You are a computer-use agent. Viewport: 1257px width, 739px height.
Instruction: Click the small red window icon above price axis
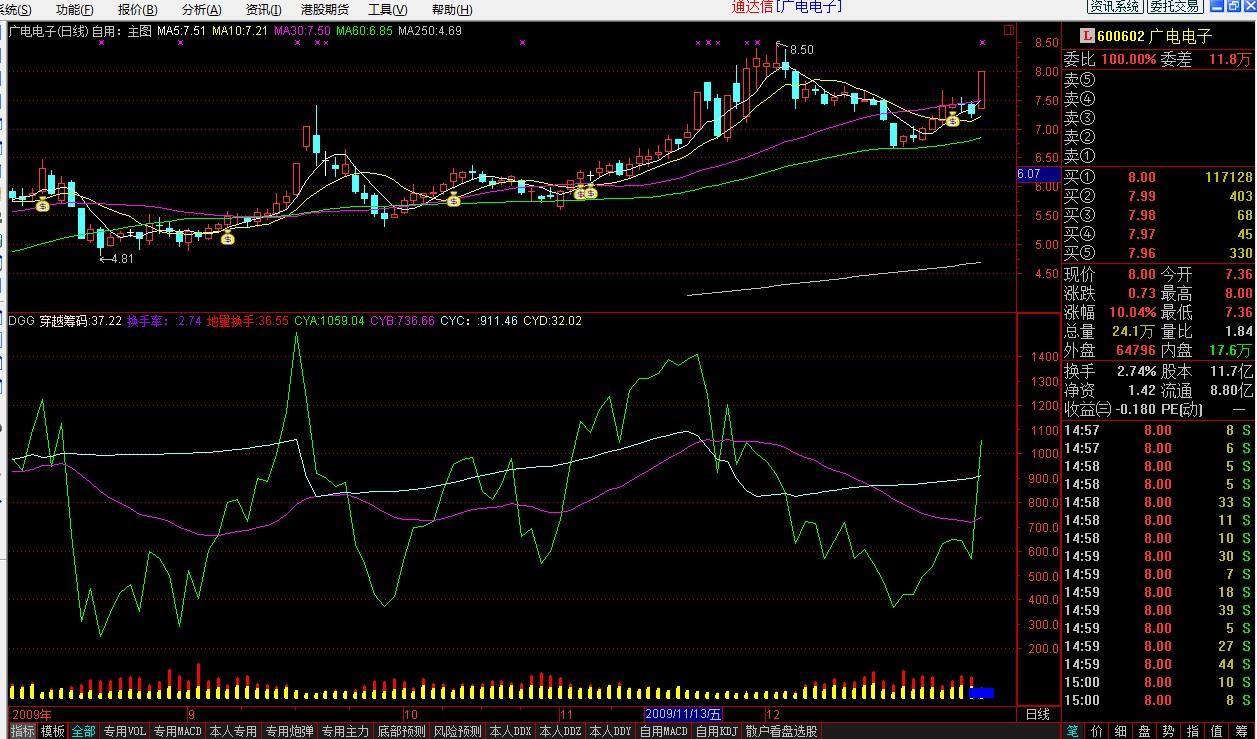click(1008, 31)
